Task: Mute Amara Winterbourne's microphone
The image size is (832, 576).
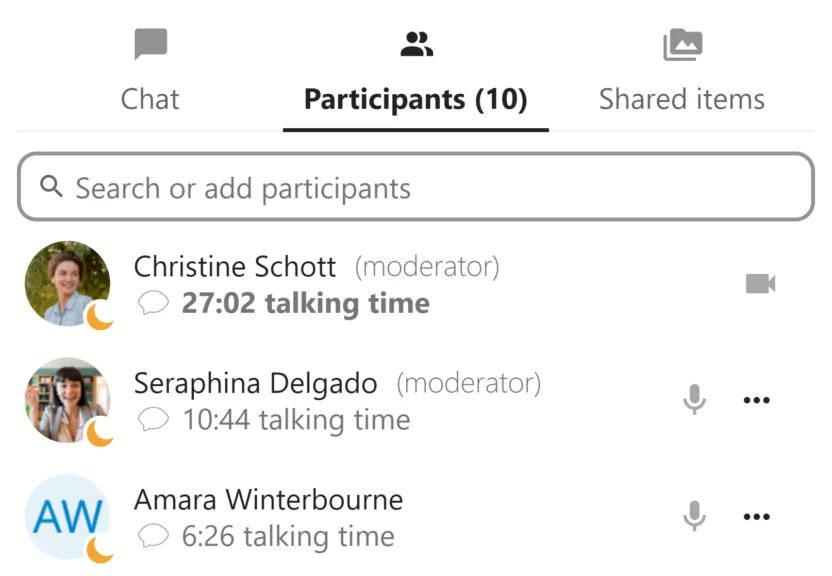Action: pos(694,517)
